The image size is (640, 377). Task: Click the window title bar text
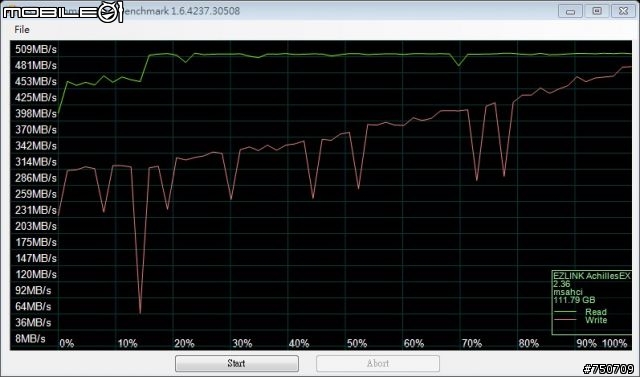pyautogui.click(x=182, y=11)
